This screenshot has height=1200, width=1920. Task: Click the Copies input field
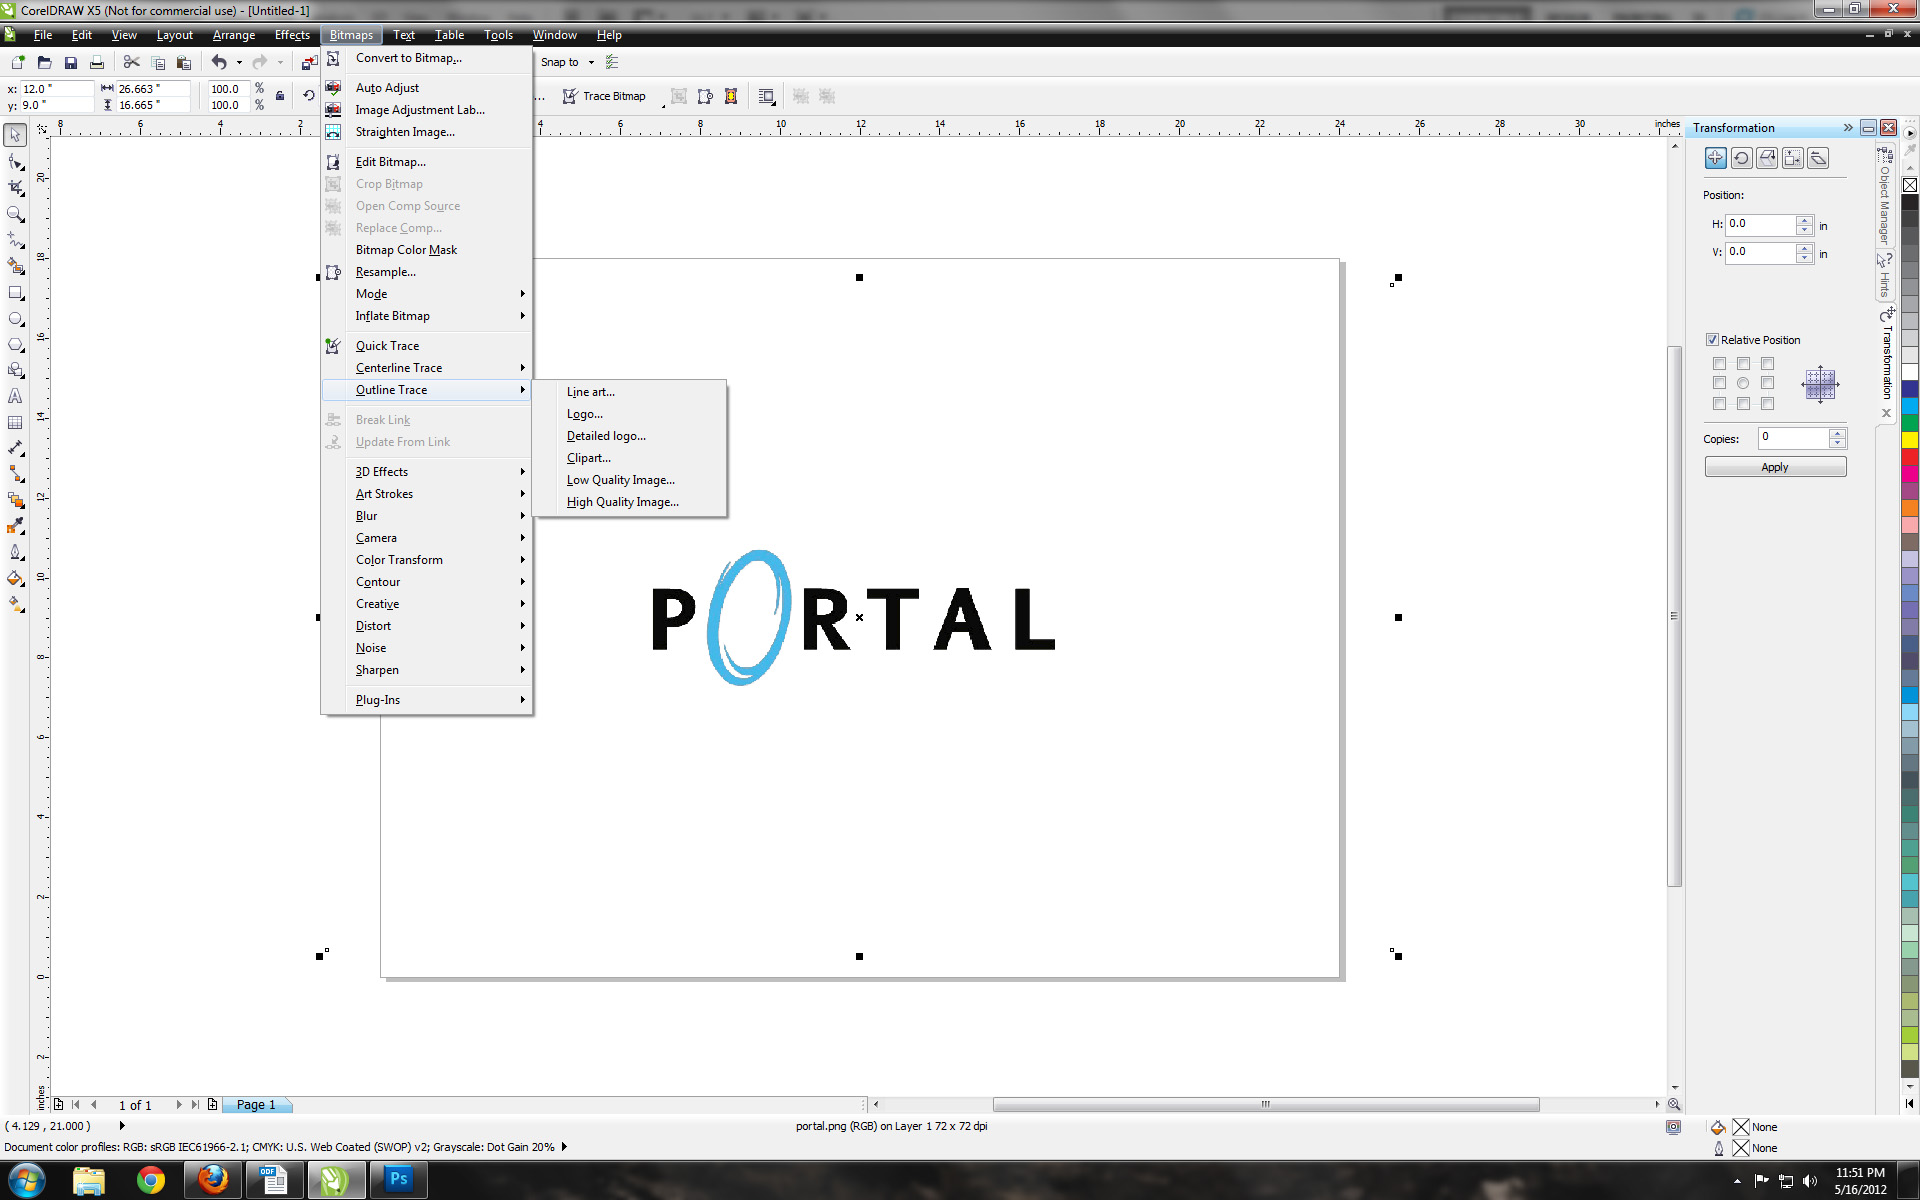click(x=1795, y=438)
